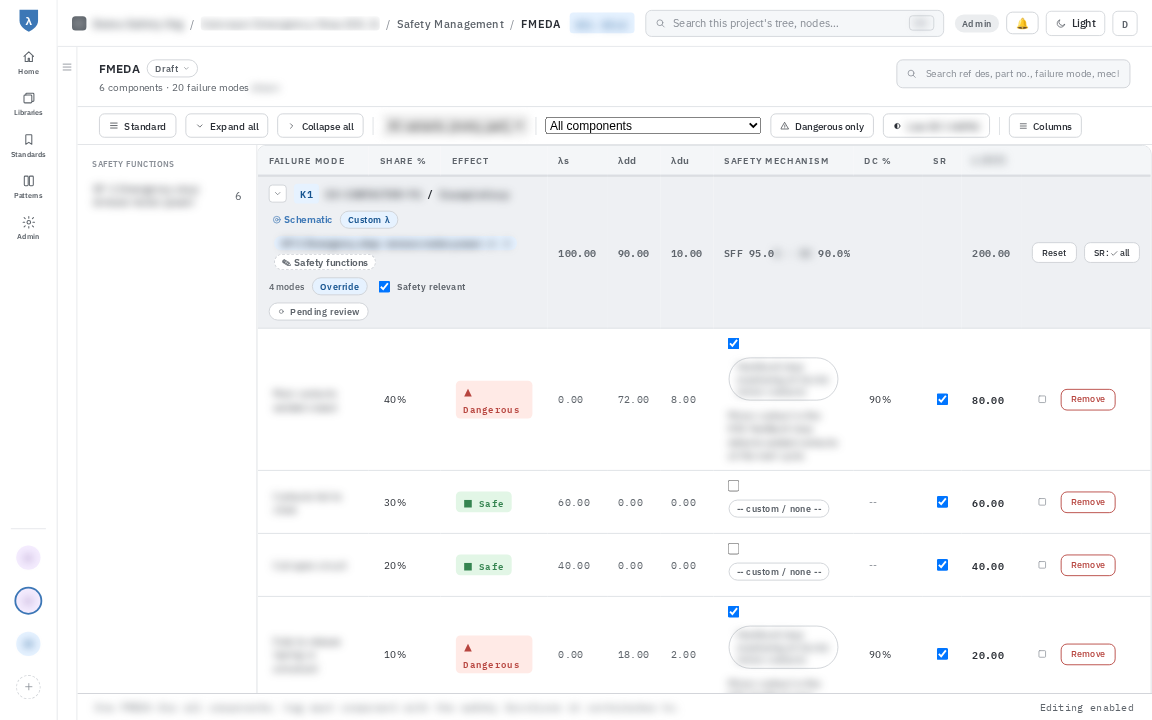
Task: Focus the project tree search field
Action: click(x=794, y=24)
